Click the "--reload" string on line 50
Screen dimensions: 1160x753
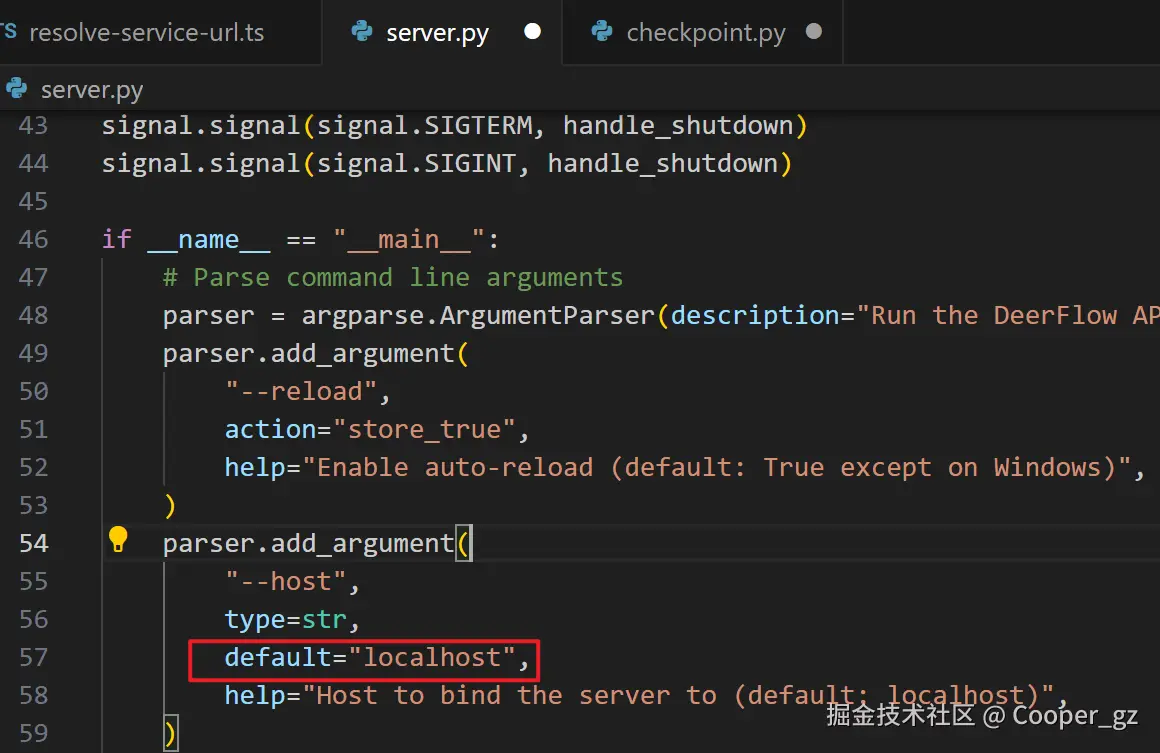301,391
